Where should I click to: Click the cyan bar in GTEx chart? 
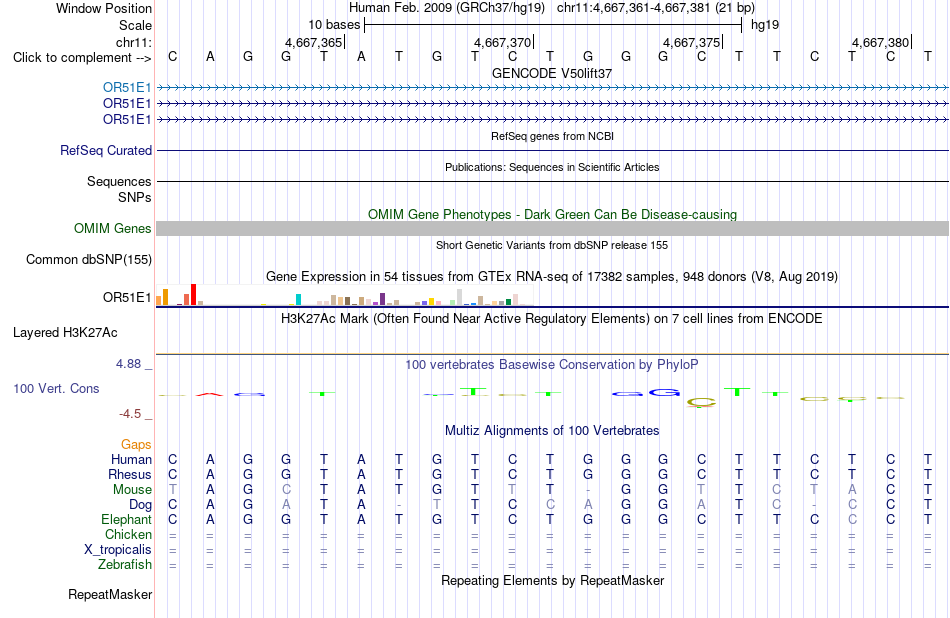(x=298, y=299)
